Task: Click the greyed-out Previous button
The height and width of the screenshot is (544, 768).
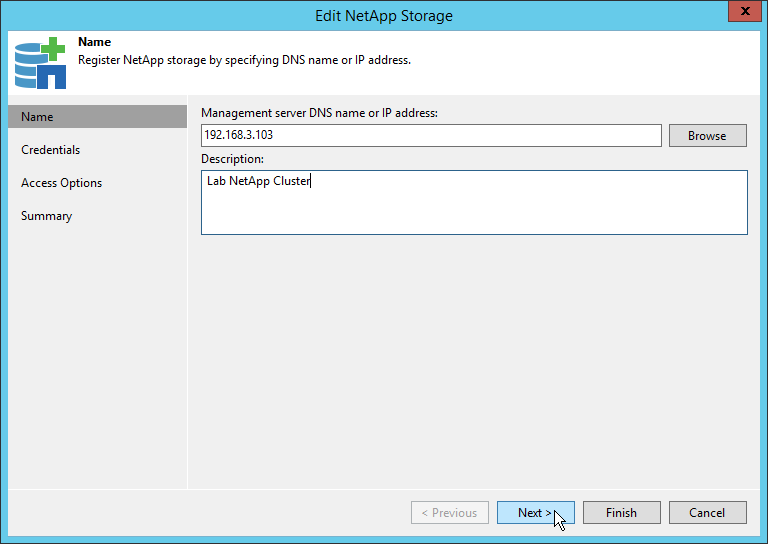Action: point(449,513)
